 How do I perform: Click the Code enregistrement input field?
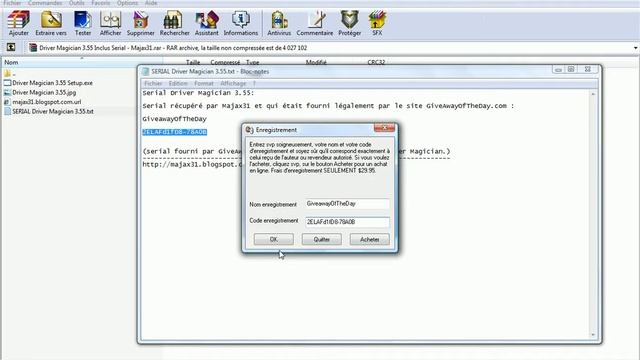point(347,222)
